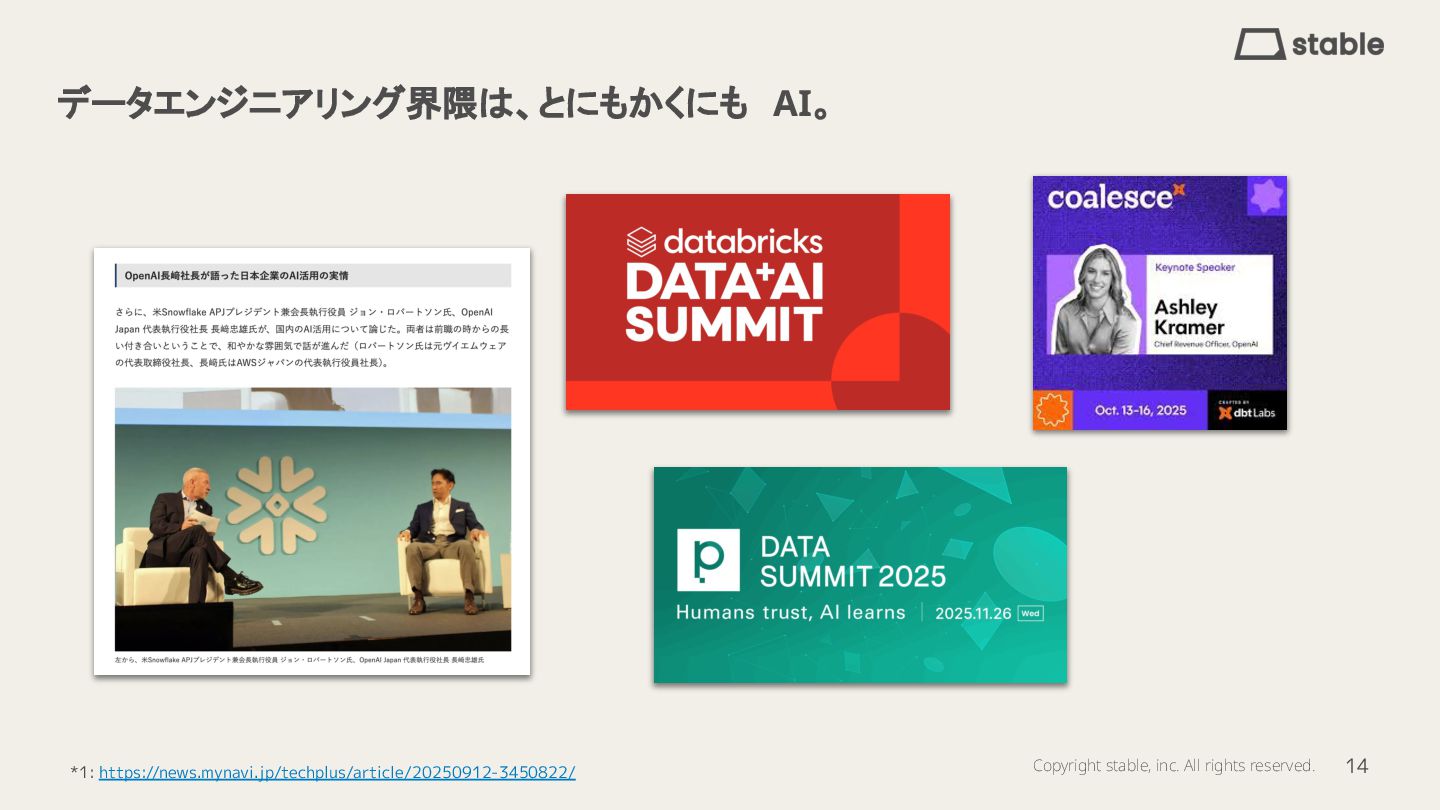Click the orange starburst icon on coalesce card
1440x810 pixels.
pos(1053,411)
